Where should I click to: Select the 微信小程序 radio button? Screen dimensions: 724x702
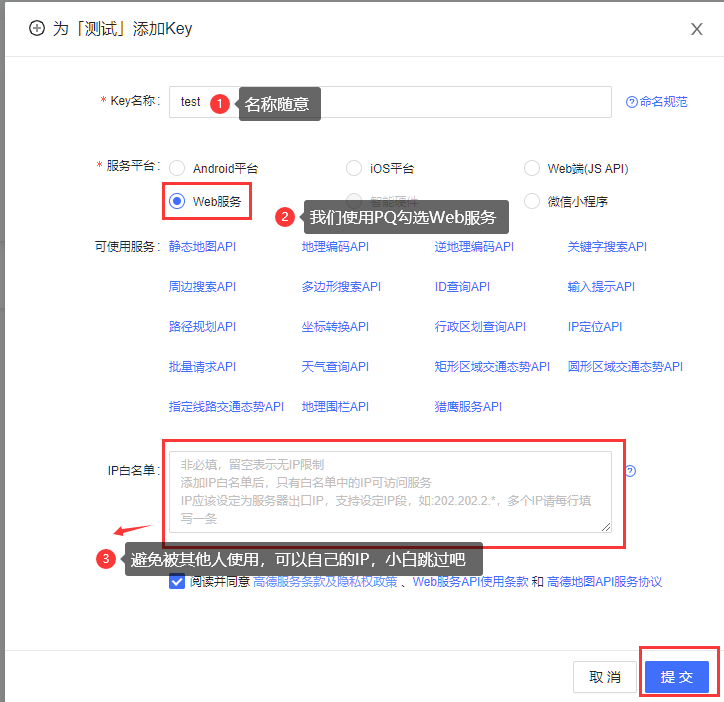pos(531,201)
